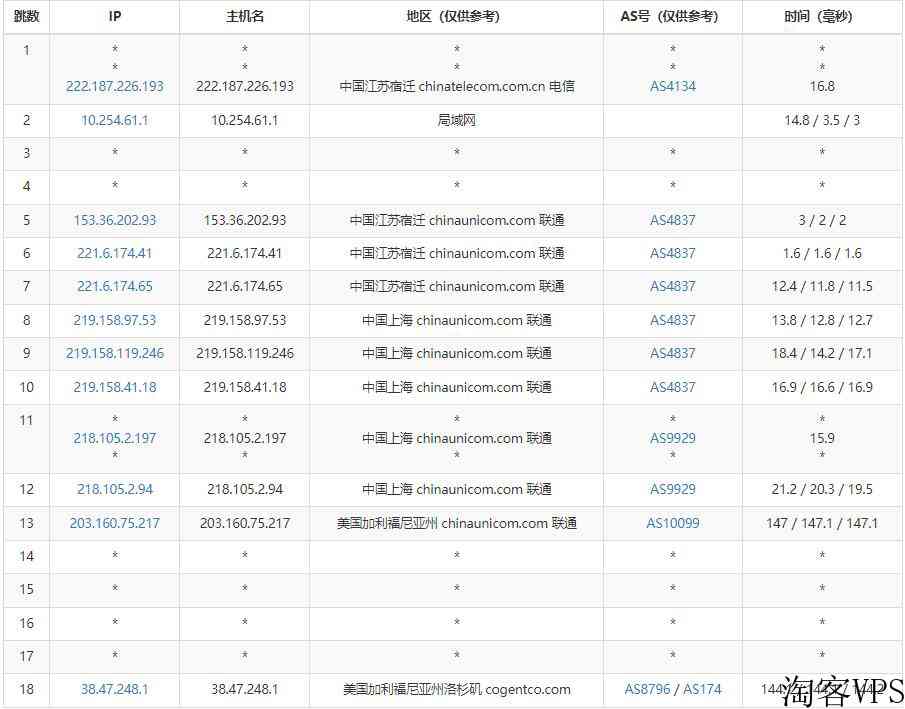Select hostname cell 219.158.97.53
Screen dimensions: 905x709
pos(245,320)
